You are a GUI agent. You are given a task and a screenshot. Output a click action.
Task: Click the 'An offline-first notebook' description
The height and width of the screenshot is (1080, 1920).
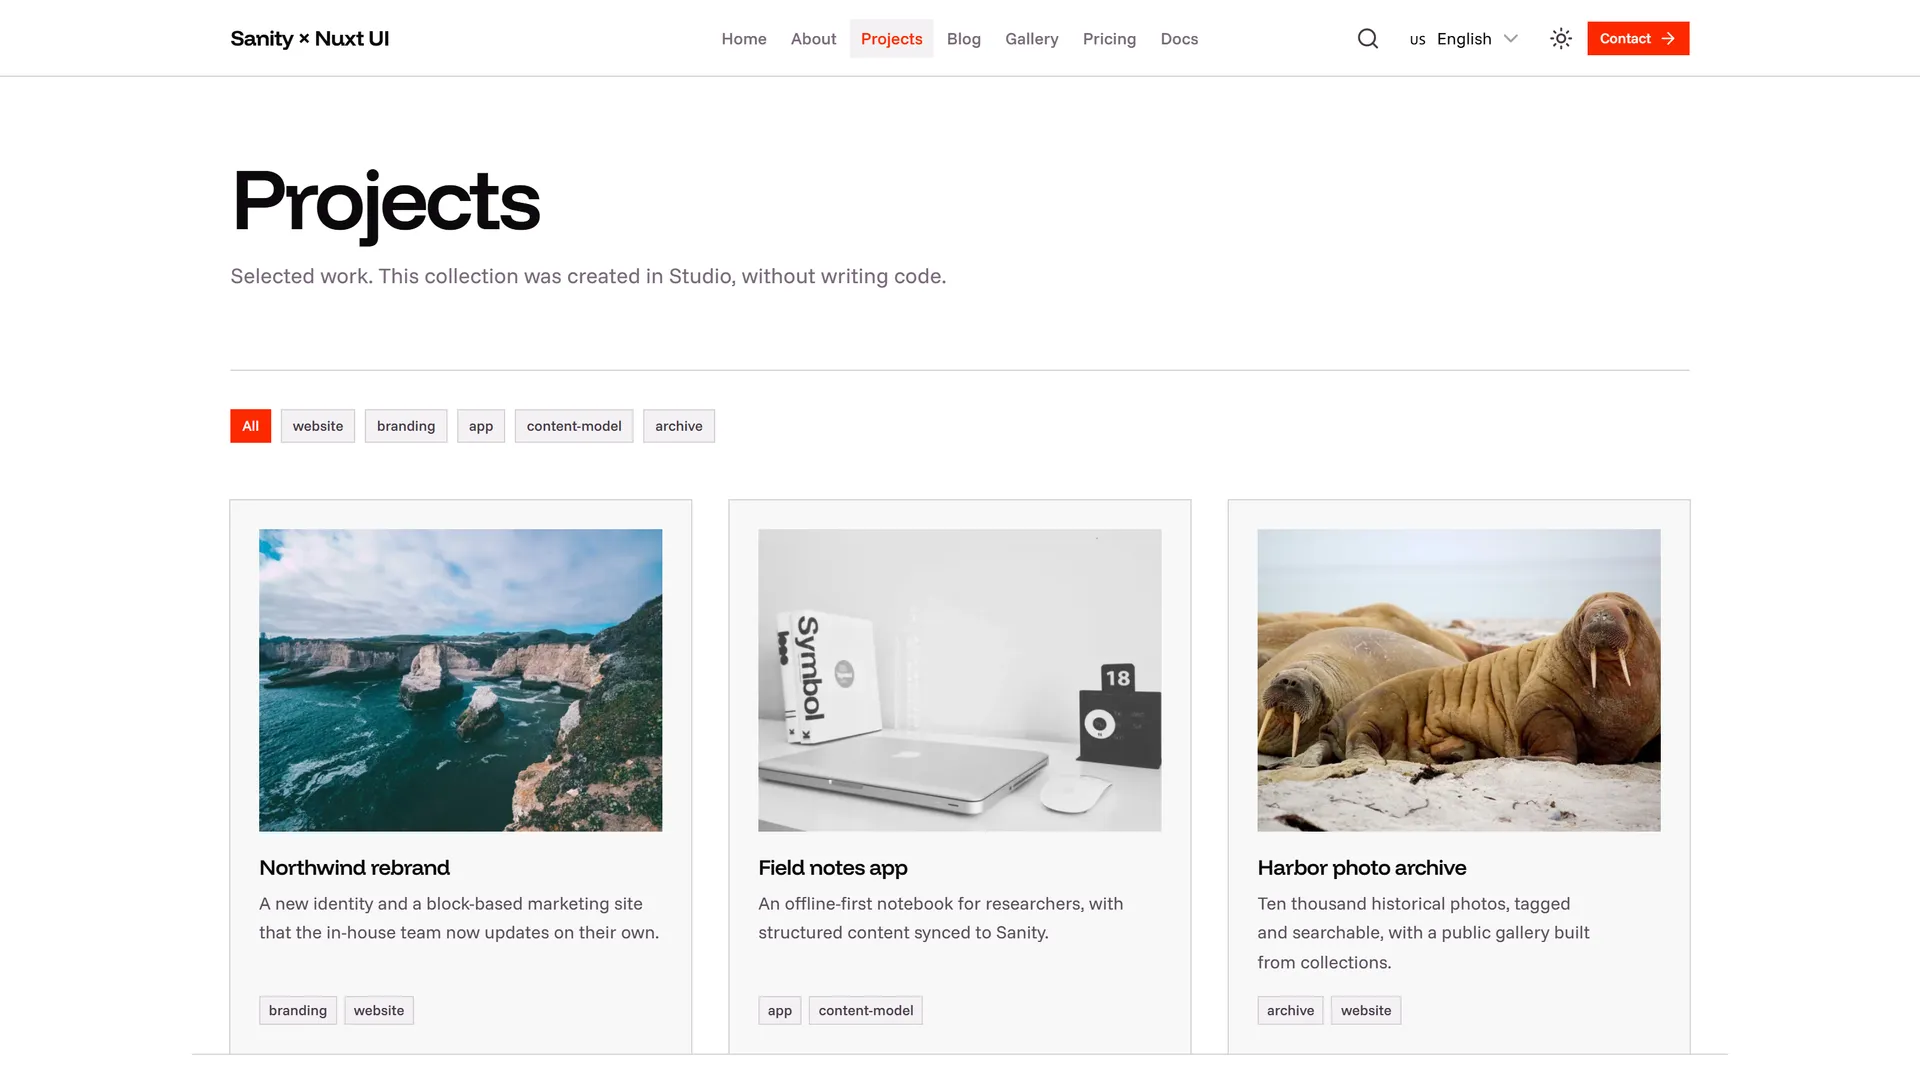[x=941, y=918]
